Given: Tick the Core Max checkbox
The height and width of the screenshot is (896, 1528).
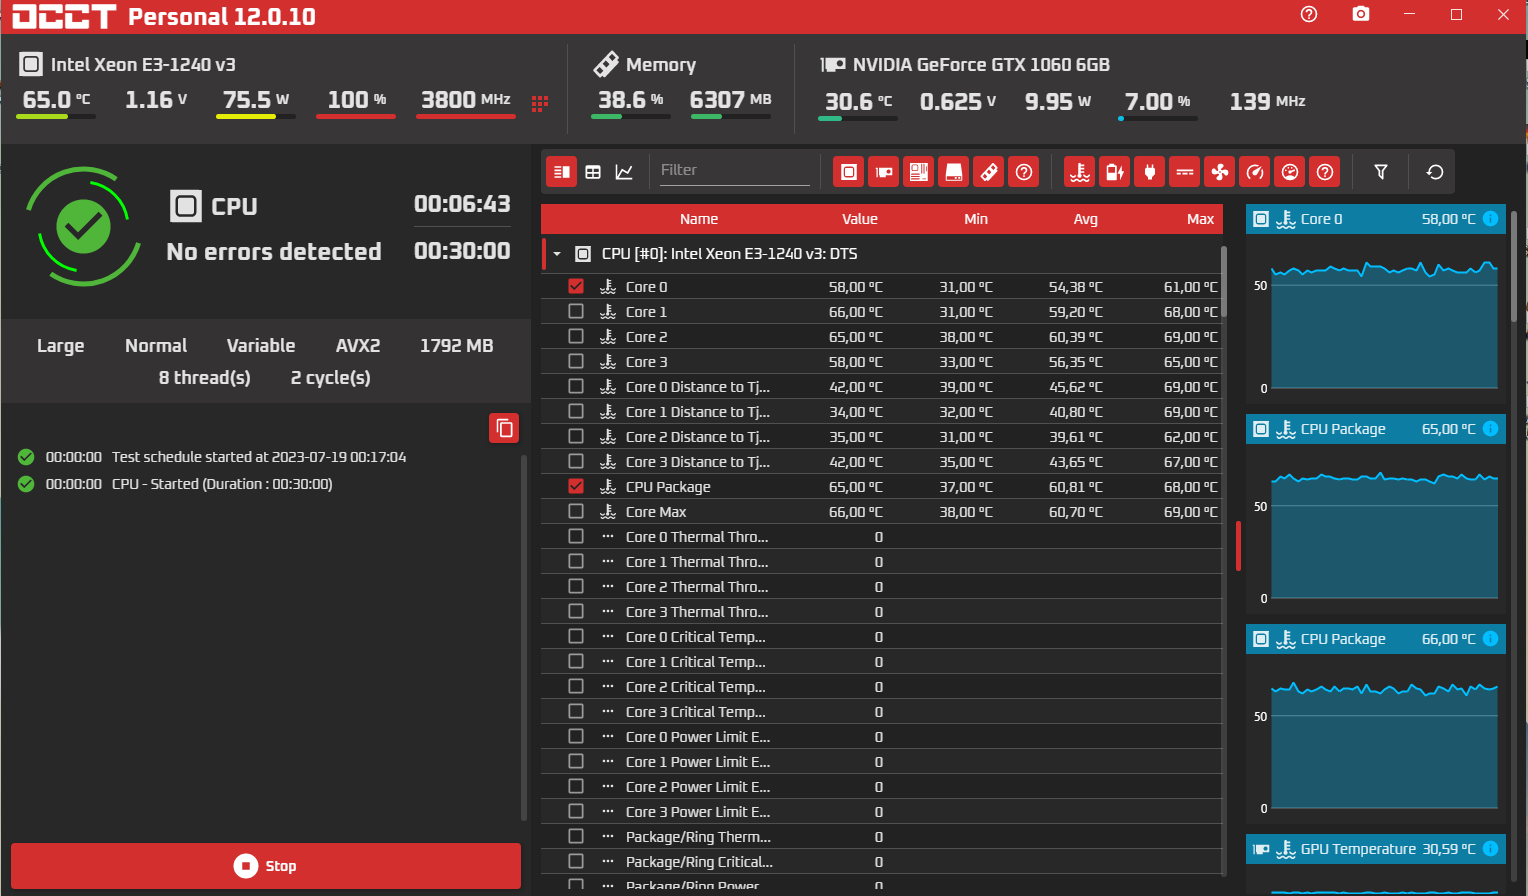Looking at the screenshot, I should [576, 511].
